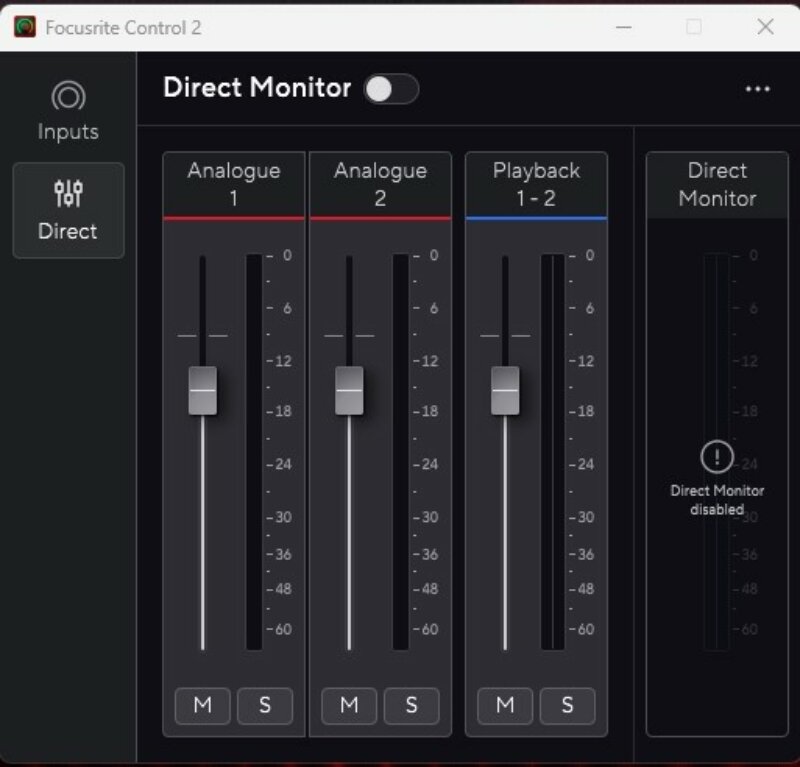Click the Playback 1-2 stereo level meter

click(x=553, y=452)
